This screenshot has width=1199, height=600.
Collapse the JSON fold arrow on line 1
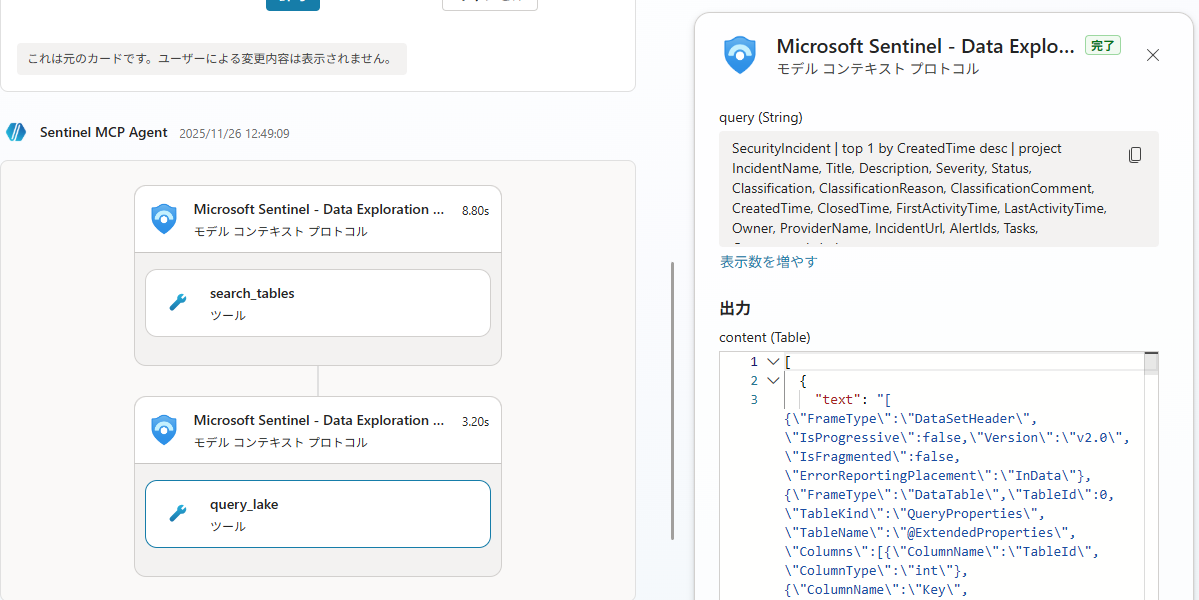(772, 362)
